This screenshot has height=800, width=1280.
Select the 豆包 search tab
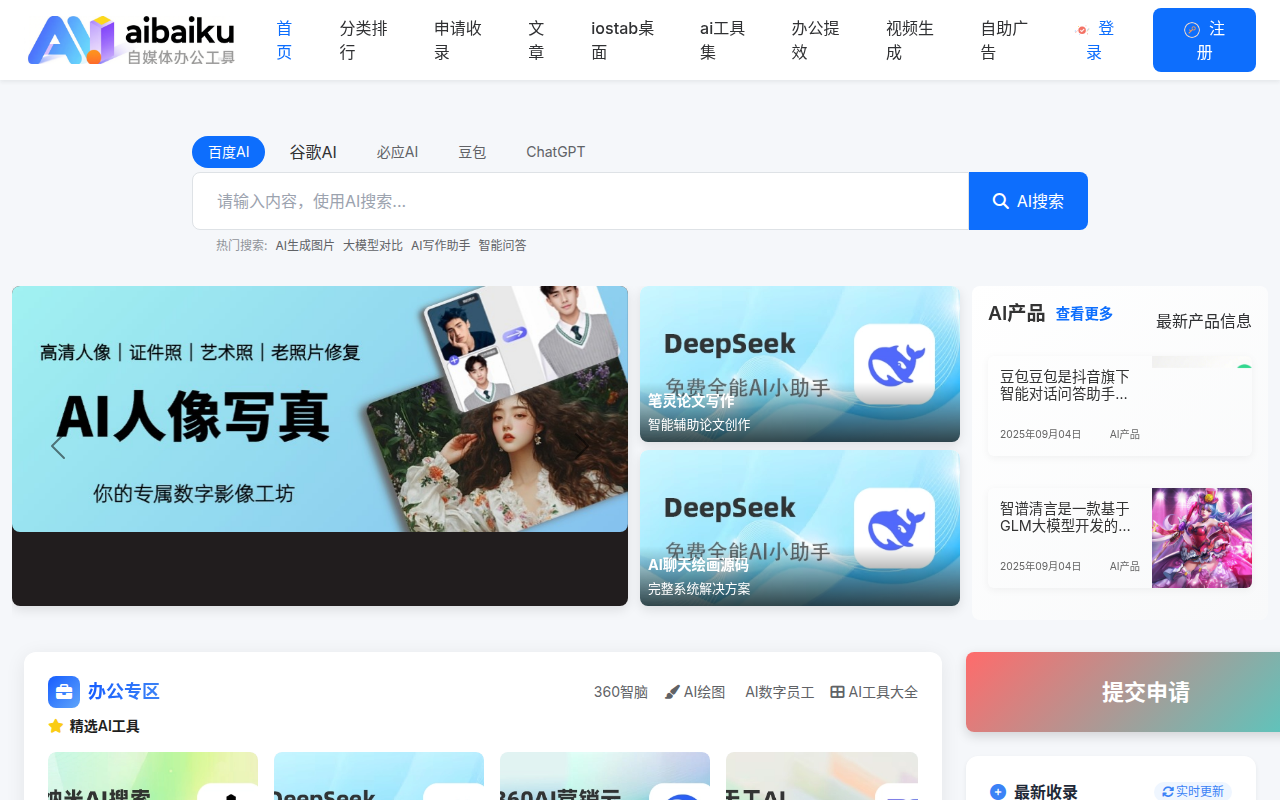coord(472,152)
